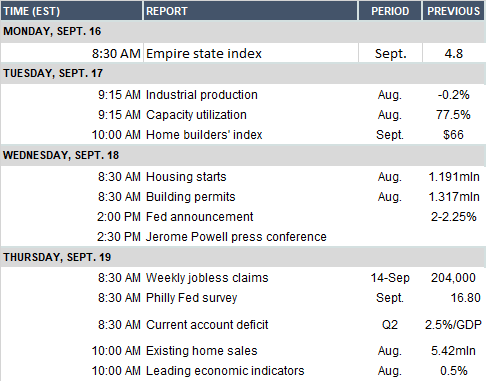This screenshot has height=381, width=486.
Task: Click the Capacity utilization report
Action: coord(196,115)
